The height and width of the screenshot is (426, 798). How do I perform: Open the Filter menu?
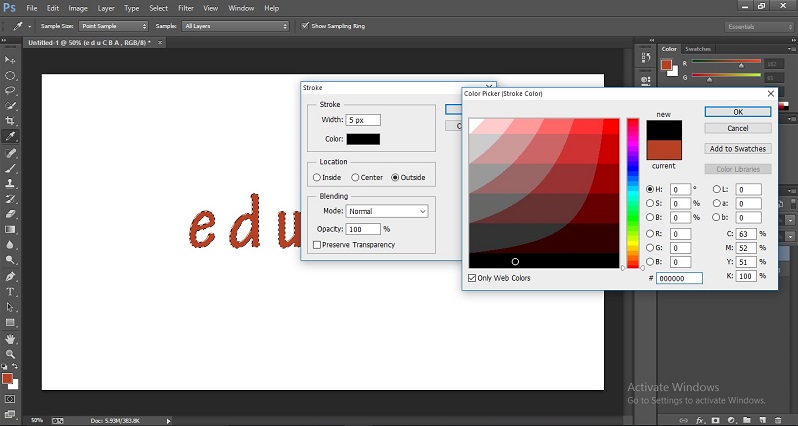[x=186, y=8]
